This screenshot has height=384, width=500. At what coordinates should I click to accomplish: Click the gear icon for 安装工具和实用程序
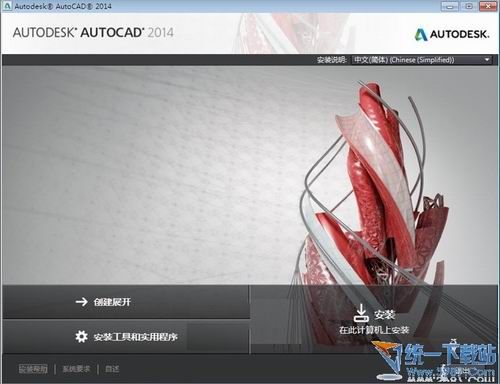tap(81, 337)
